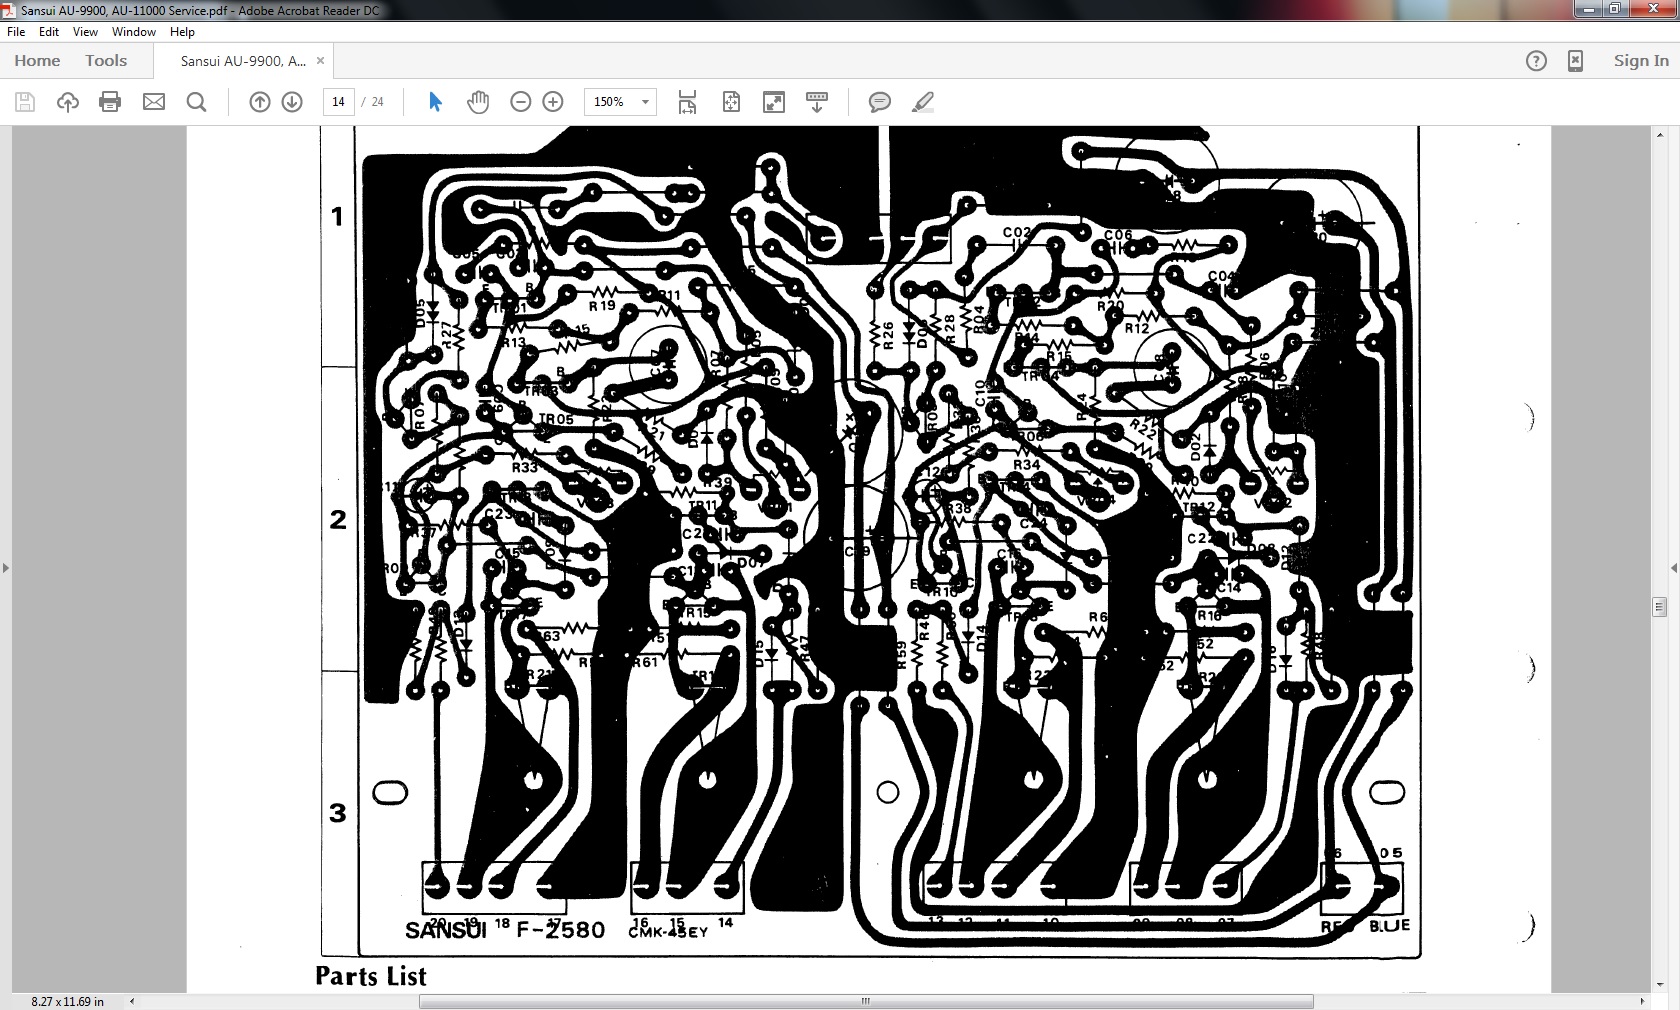Image resolution: width=1680 pixels, height=1010 pixels.
Task: Click the 'CMK-45EY' board marking
Action: (668, 932)
